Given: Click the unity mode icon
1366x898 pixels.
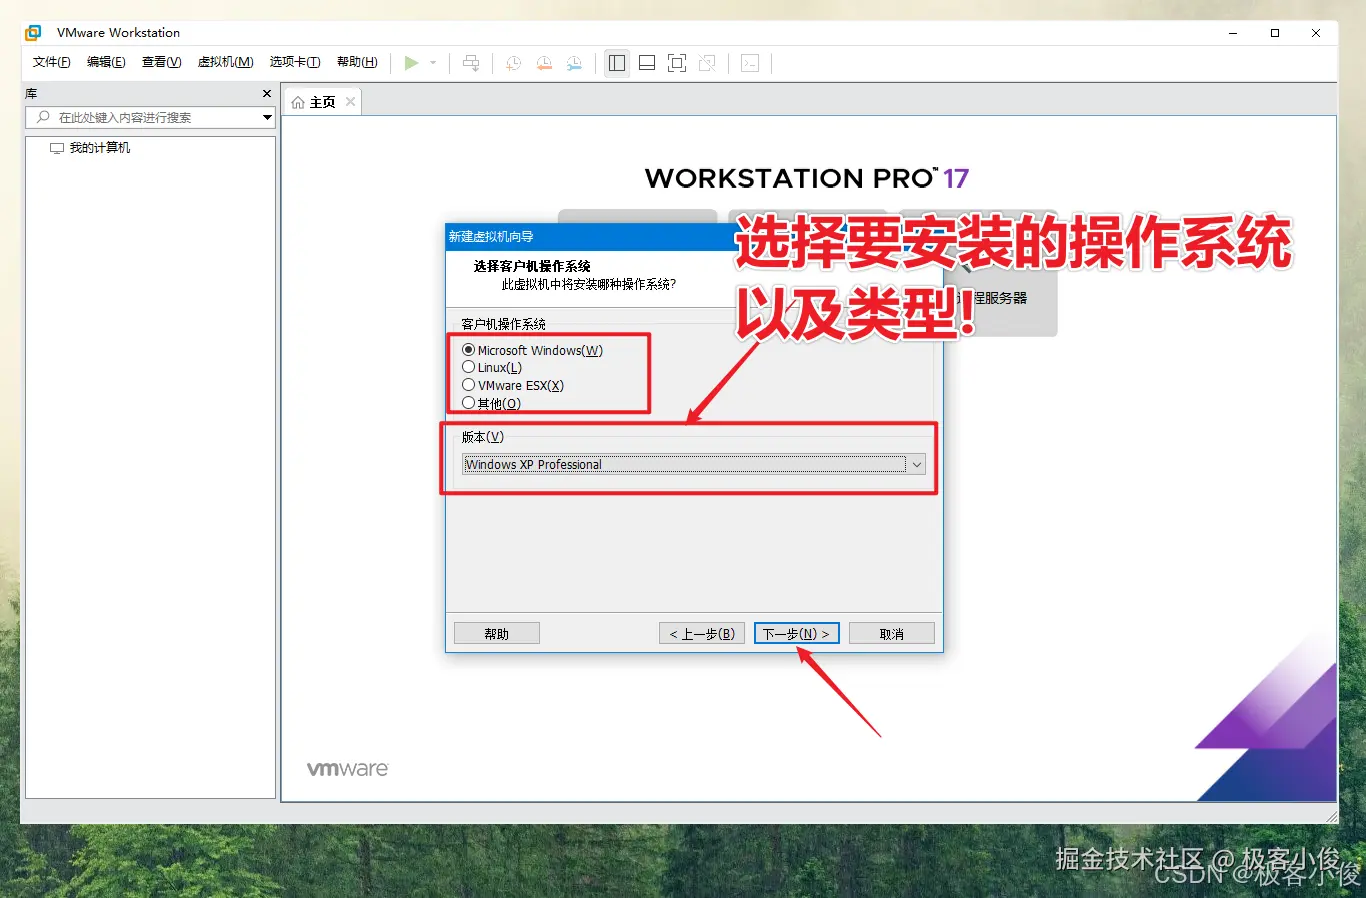Looking at the screenshot, I should 707,63.
